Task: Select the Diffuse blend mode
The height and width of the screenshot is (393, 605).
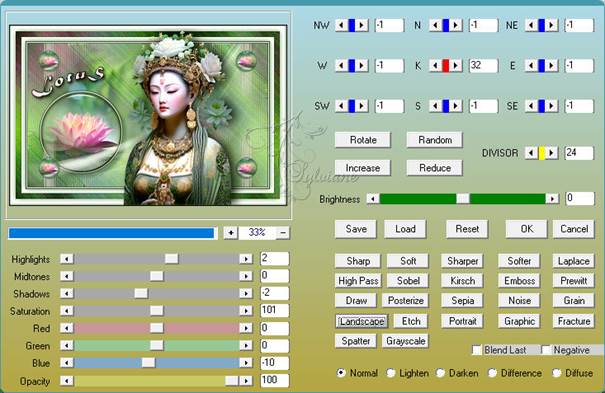Action: [556, 373]
